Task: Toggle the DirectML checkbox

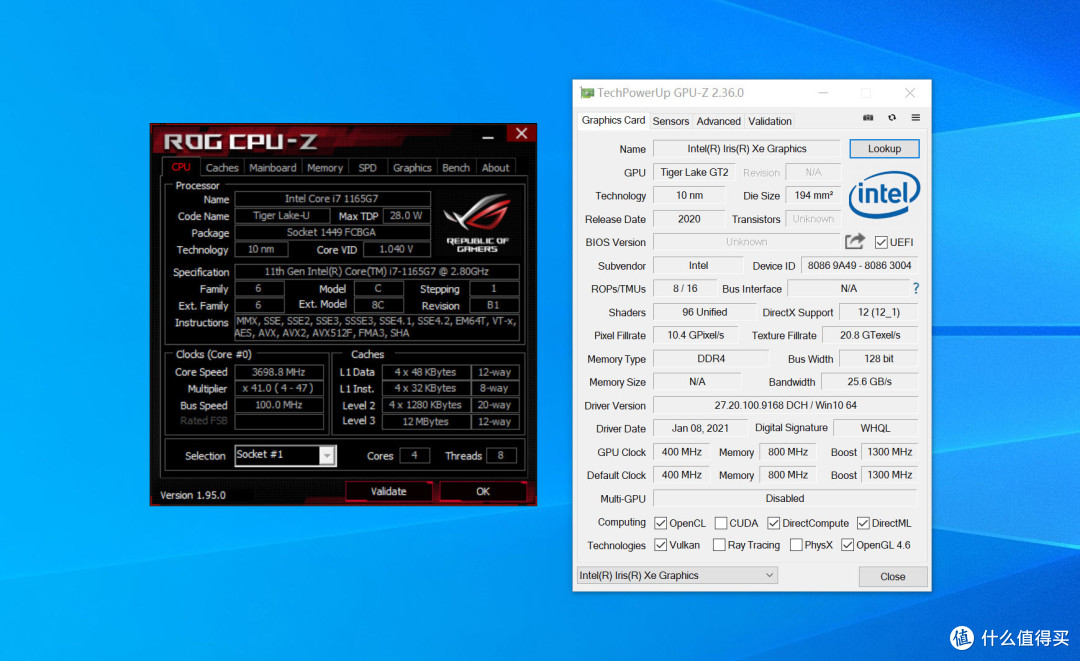Action: [863, 523]
